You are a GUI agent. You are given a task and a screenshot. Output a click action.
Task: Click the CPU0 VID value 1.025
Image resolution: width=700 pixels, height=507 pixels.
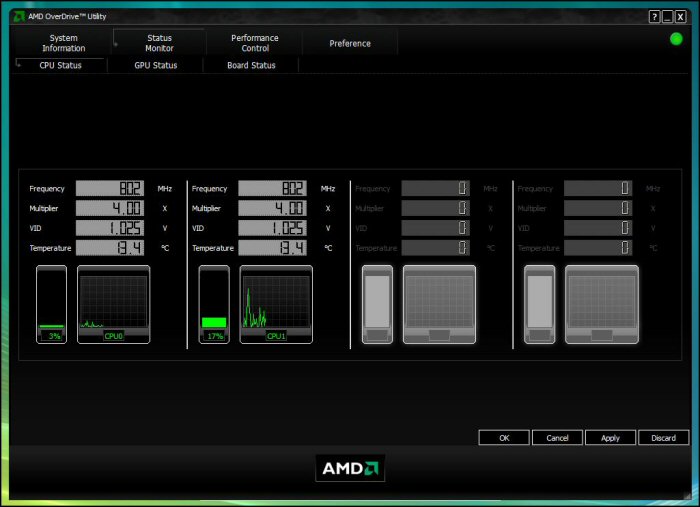pyautogui.click(x=110, y=228)
